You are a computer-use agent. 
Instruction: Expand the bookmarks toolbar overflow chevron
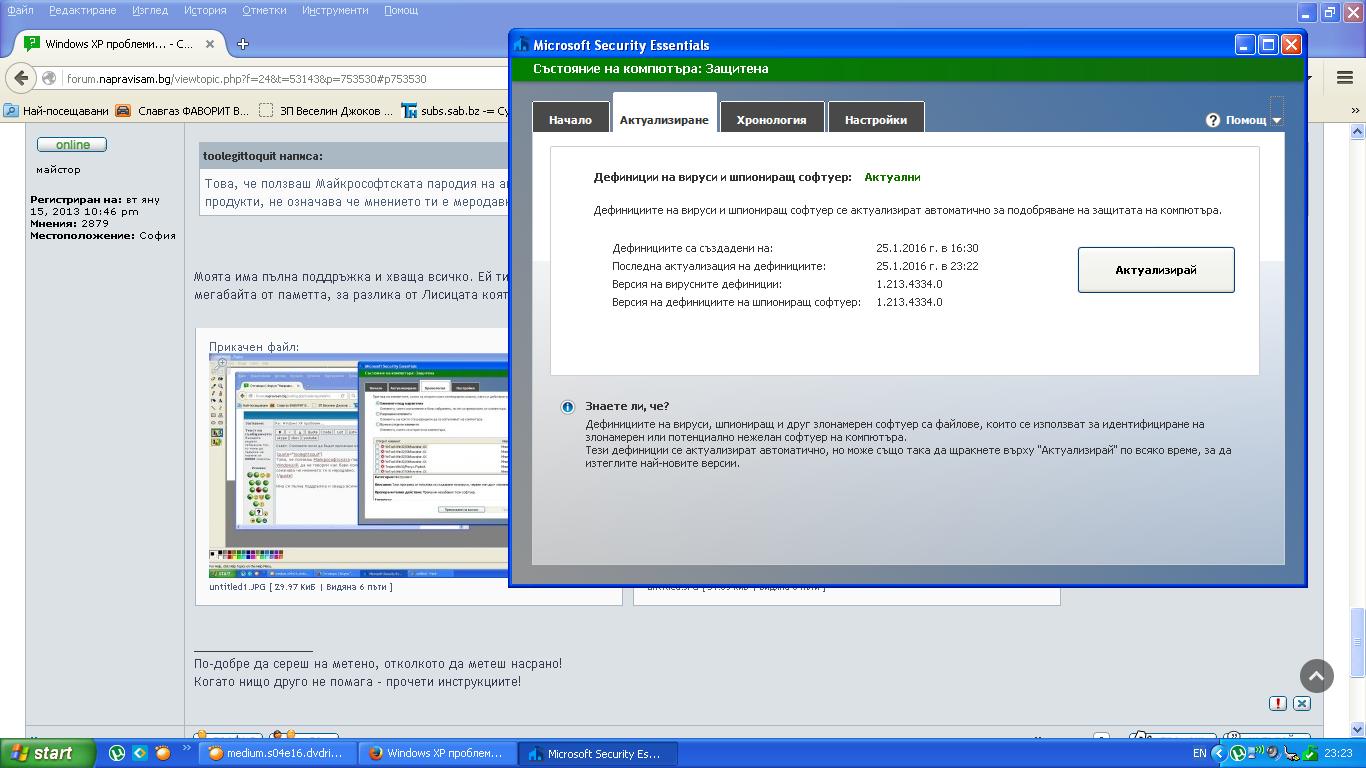click(x=1356, y=111)
